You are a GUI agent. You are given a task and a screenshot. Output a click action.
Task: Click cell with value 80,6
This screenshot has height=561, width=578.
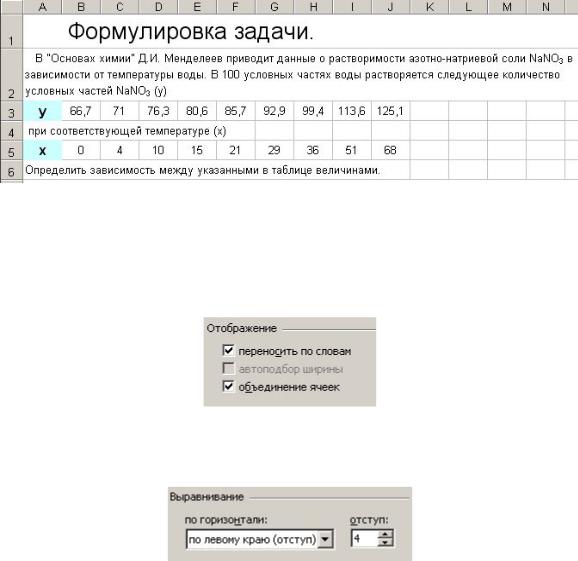point(197,111)
